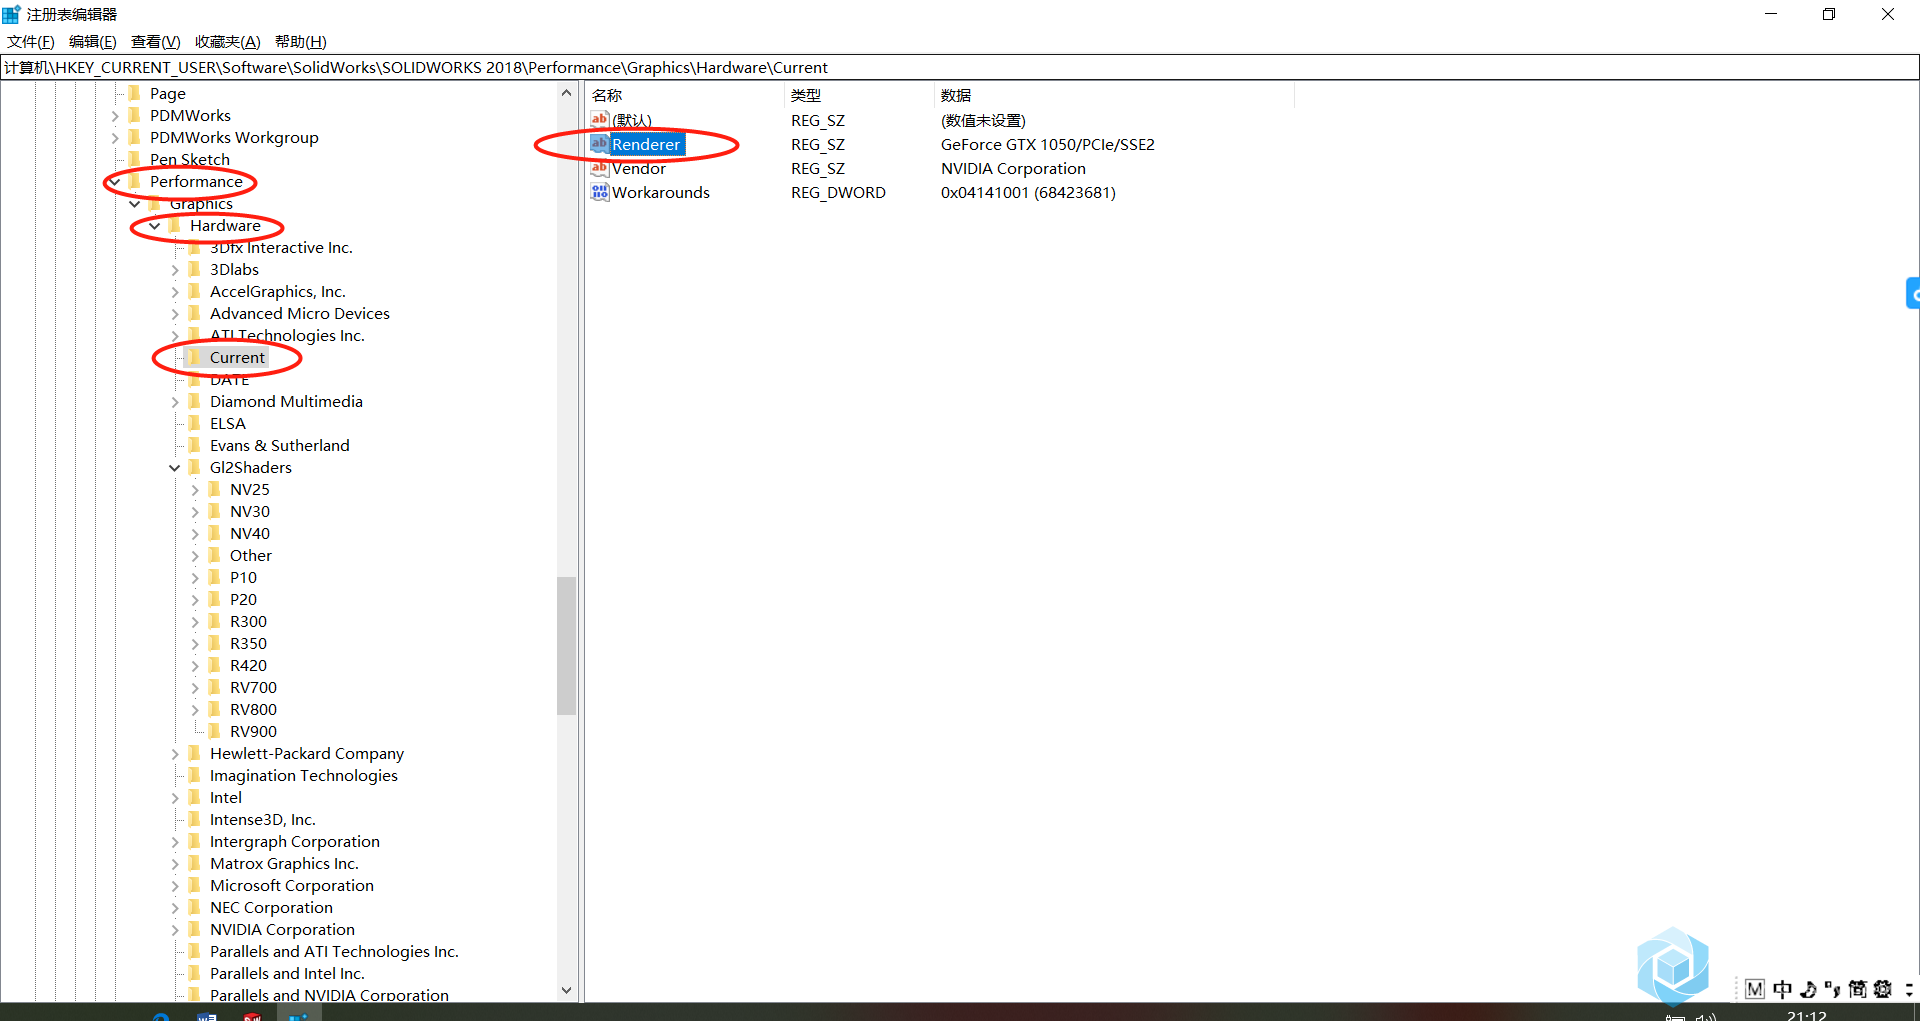Select NEC Corporation tree key

pyautogui.click(x=271, y=908)
